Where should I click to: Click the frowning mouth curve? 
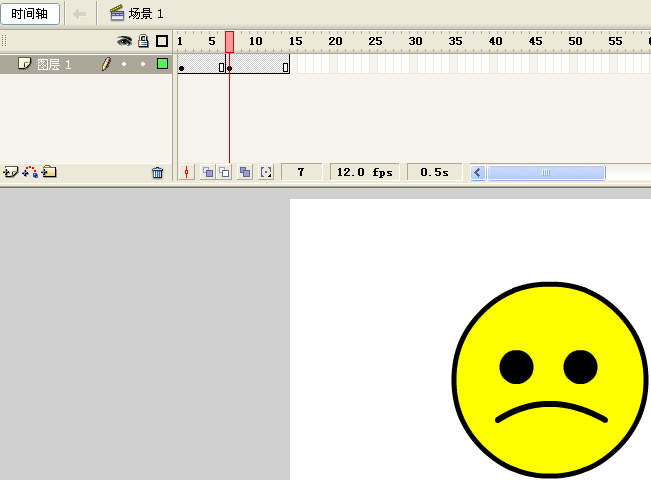pos(551,411)
